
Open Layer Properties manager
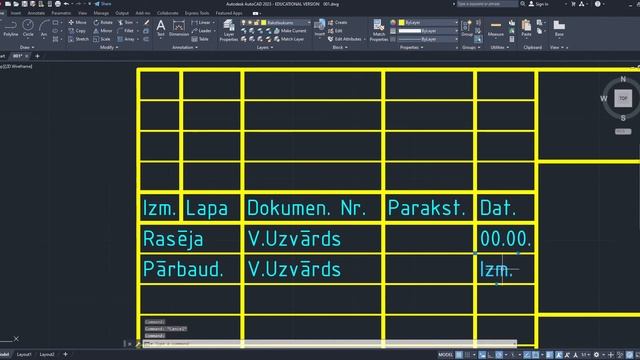pos(229,31)
